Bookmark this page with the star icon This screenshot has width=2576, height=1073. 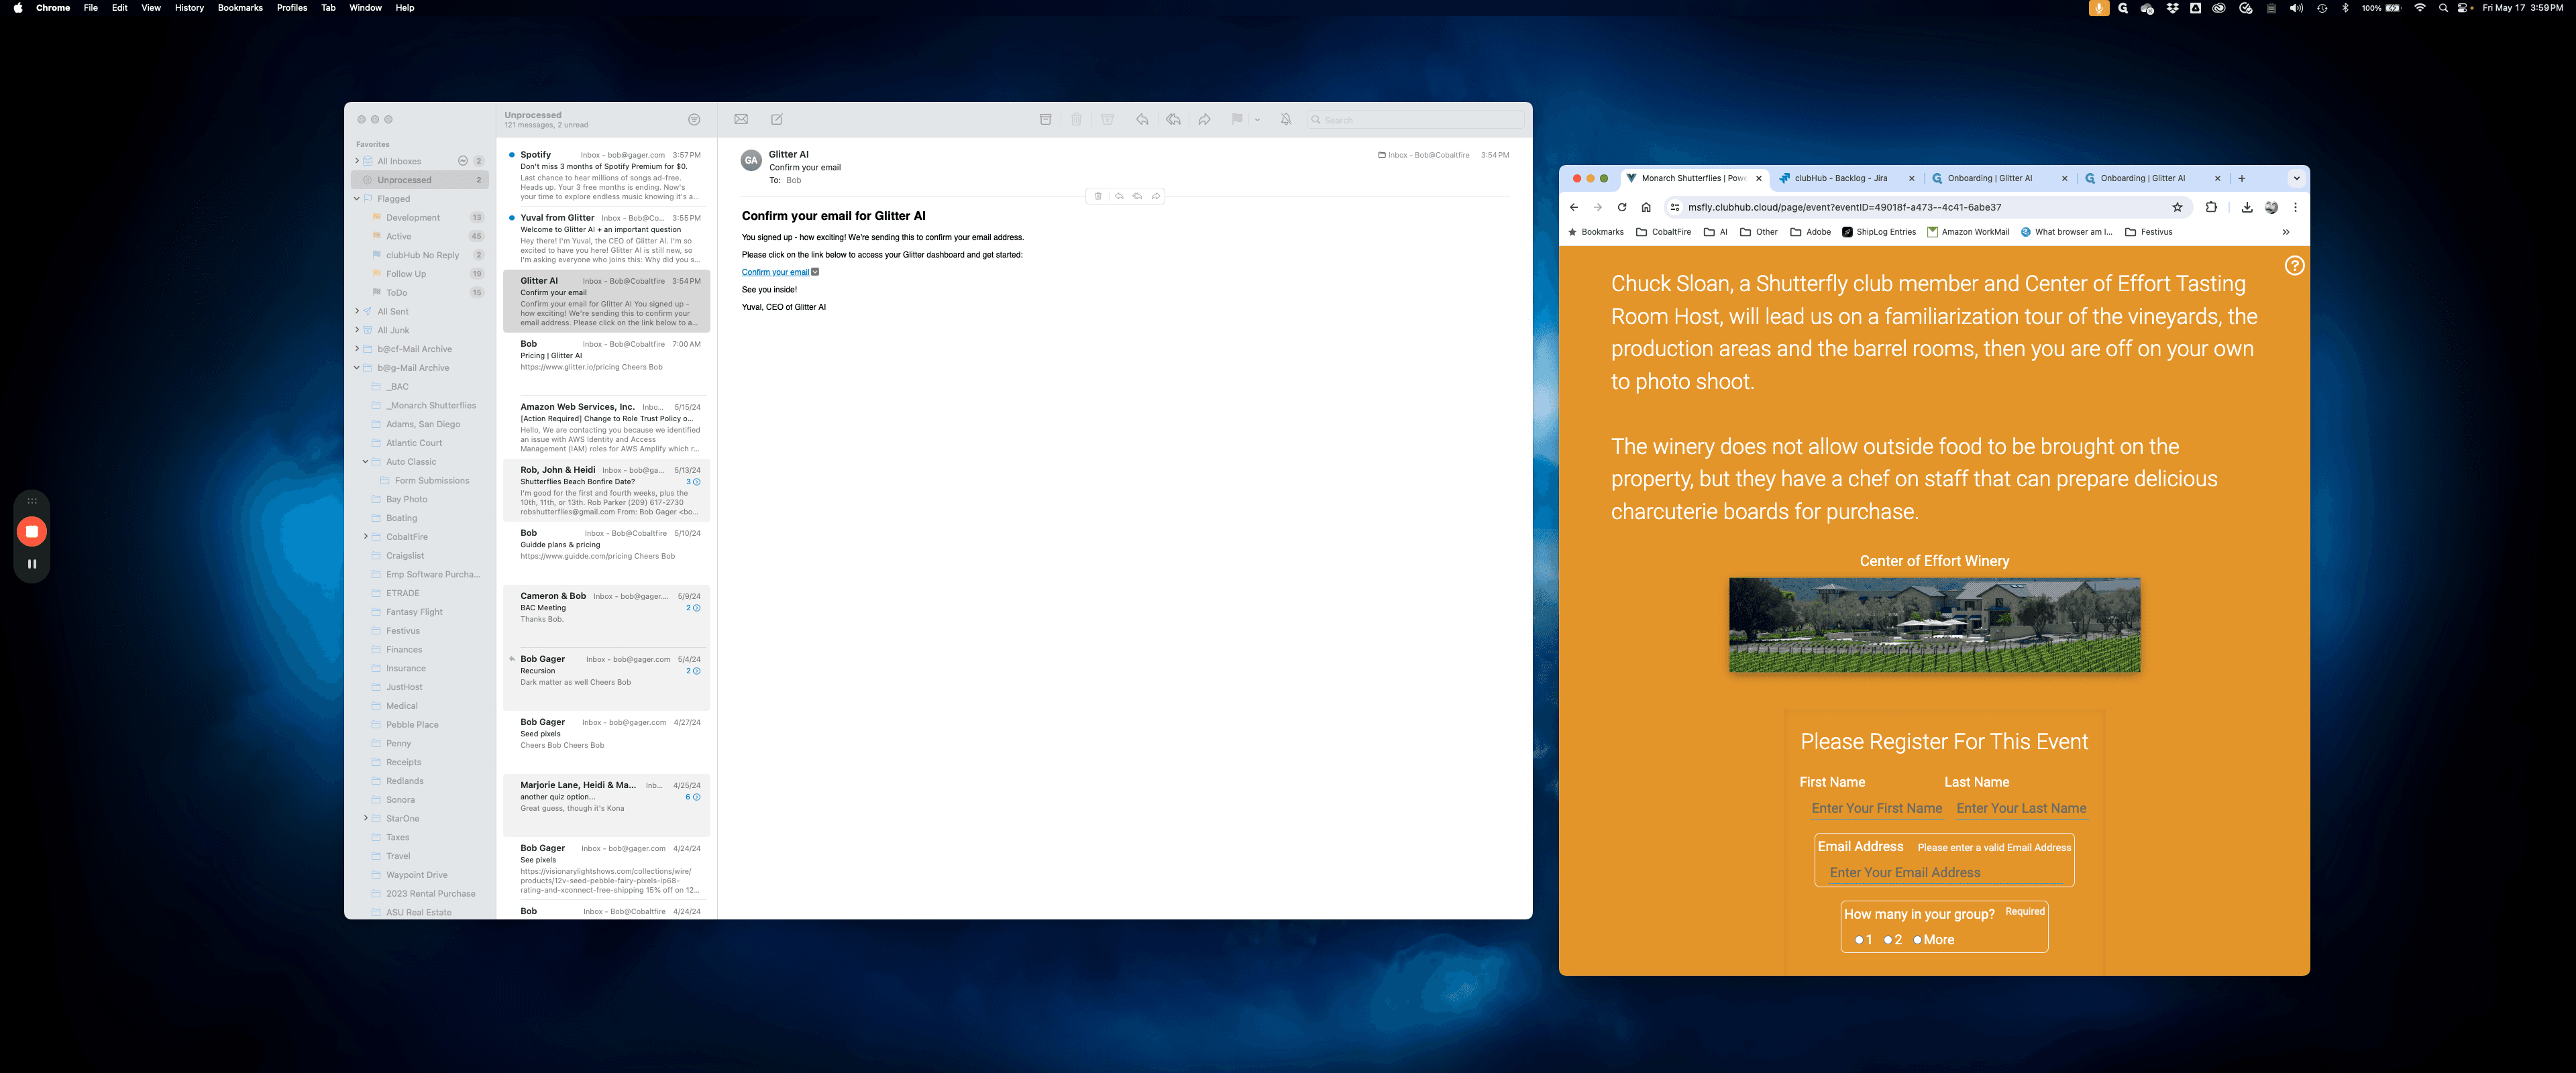[x=2177, y=207]
